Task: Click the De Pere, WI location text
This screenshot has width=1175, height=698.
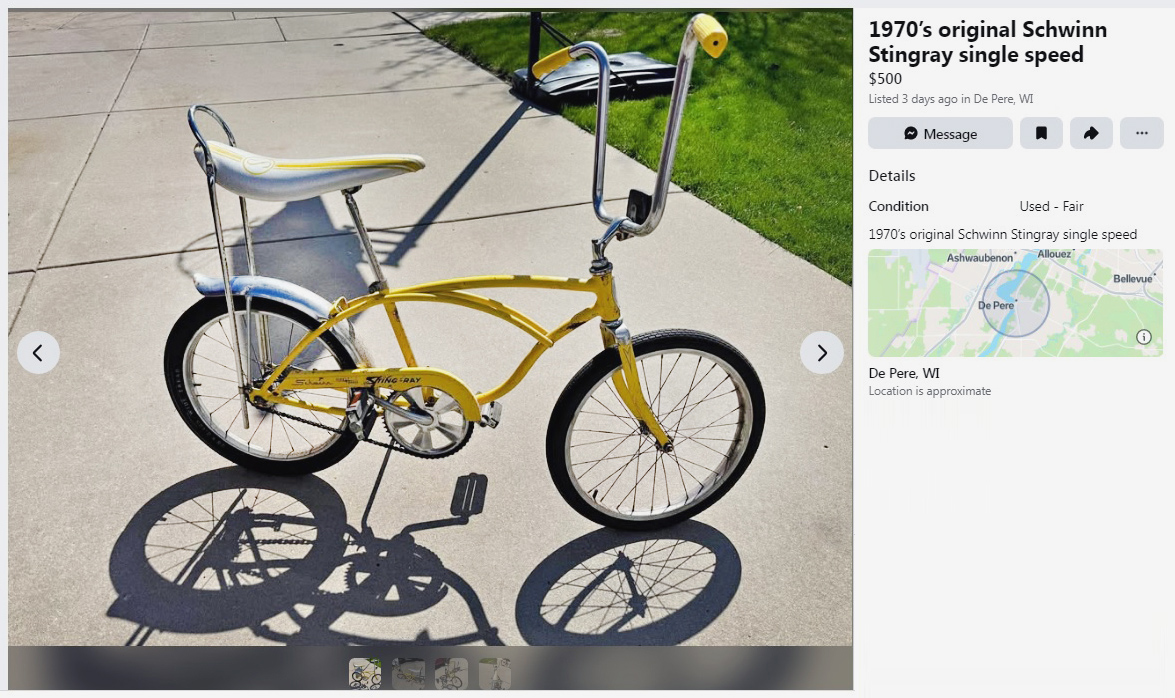Action: [904, 373]
